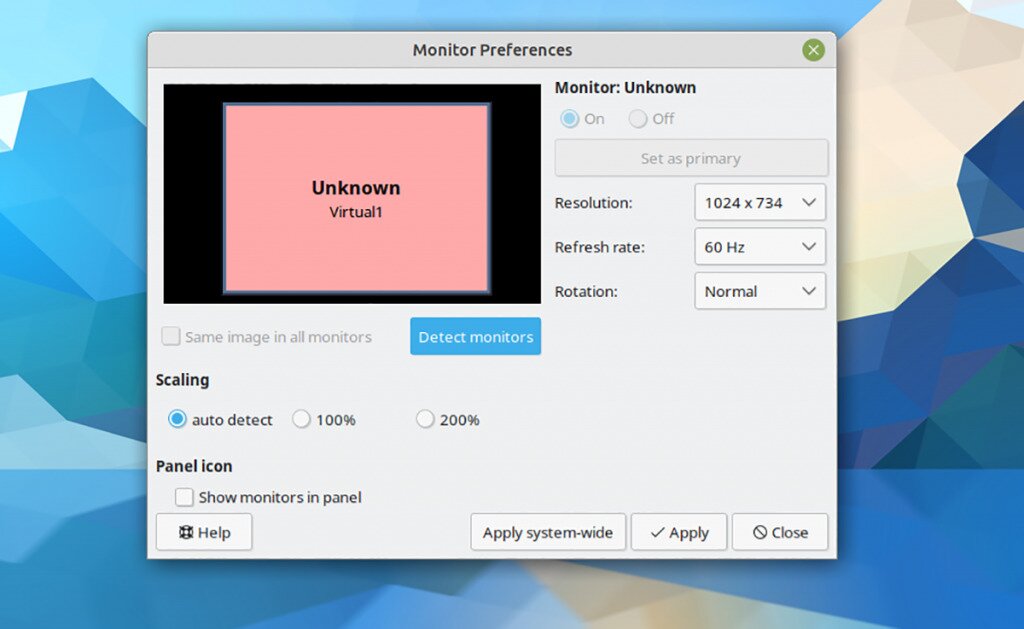The height and width of the screenshot is (629, 1024).
Task: Click Detect monitors
Action: point(475,336)
